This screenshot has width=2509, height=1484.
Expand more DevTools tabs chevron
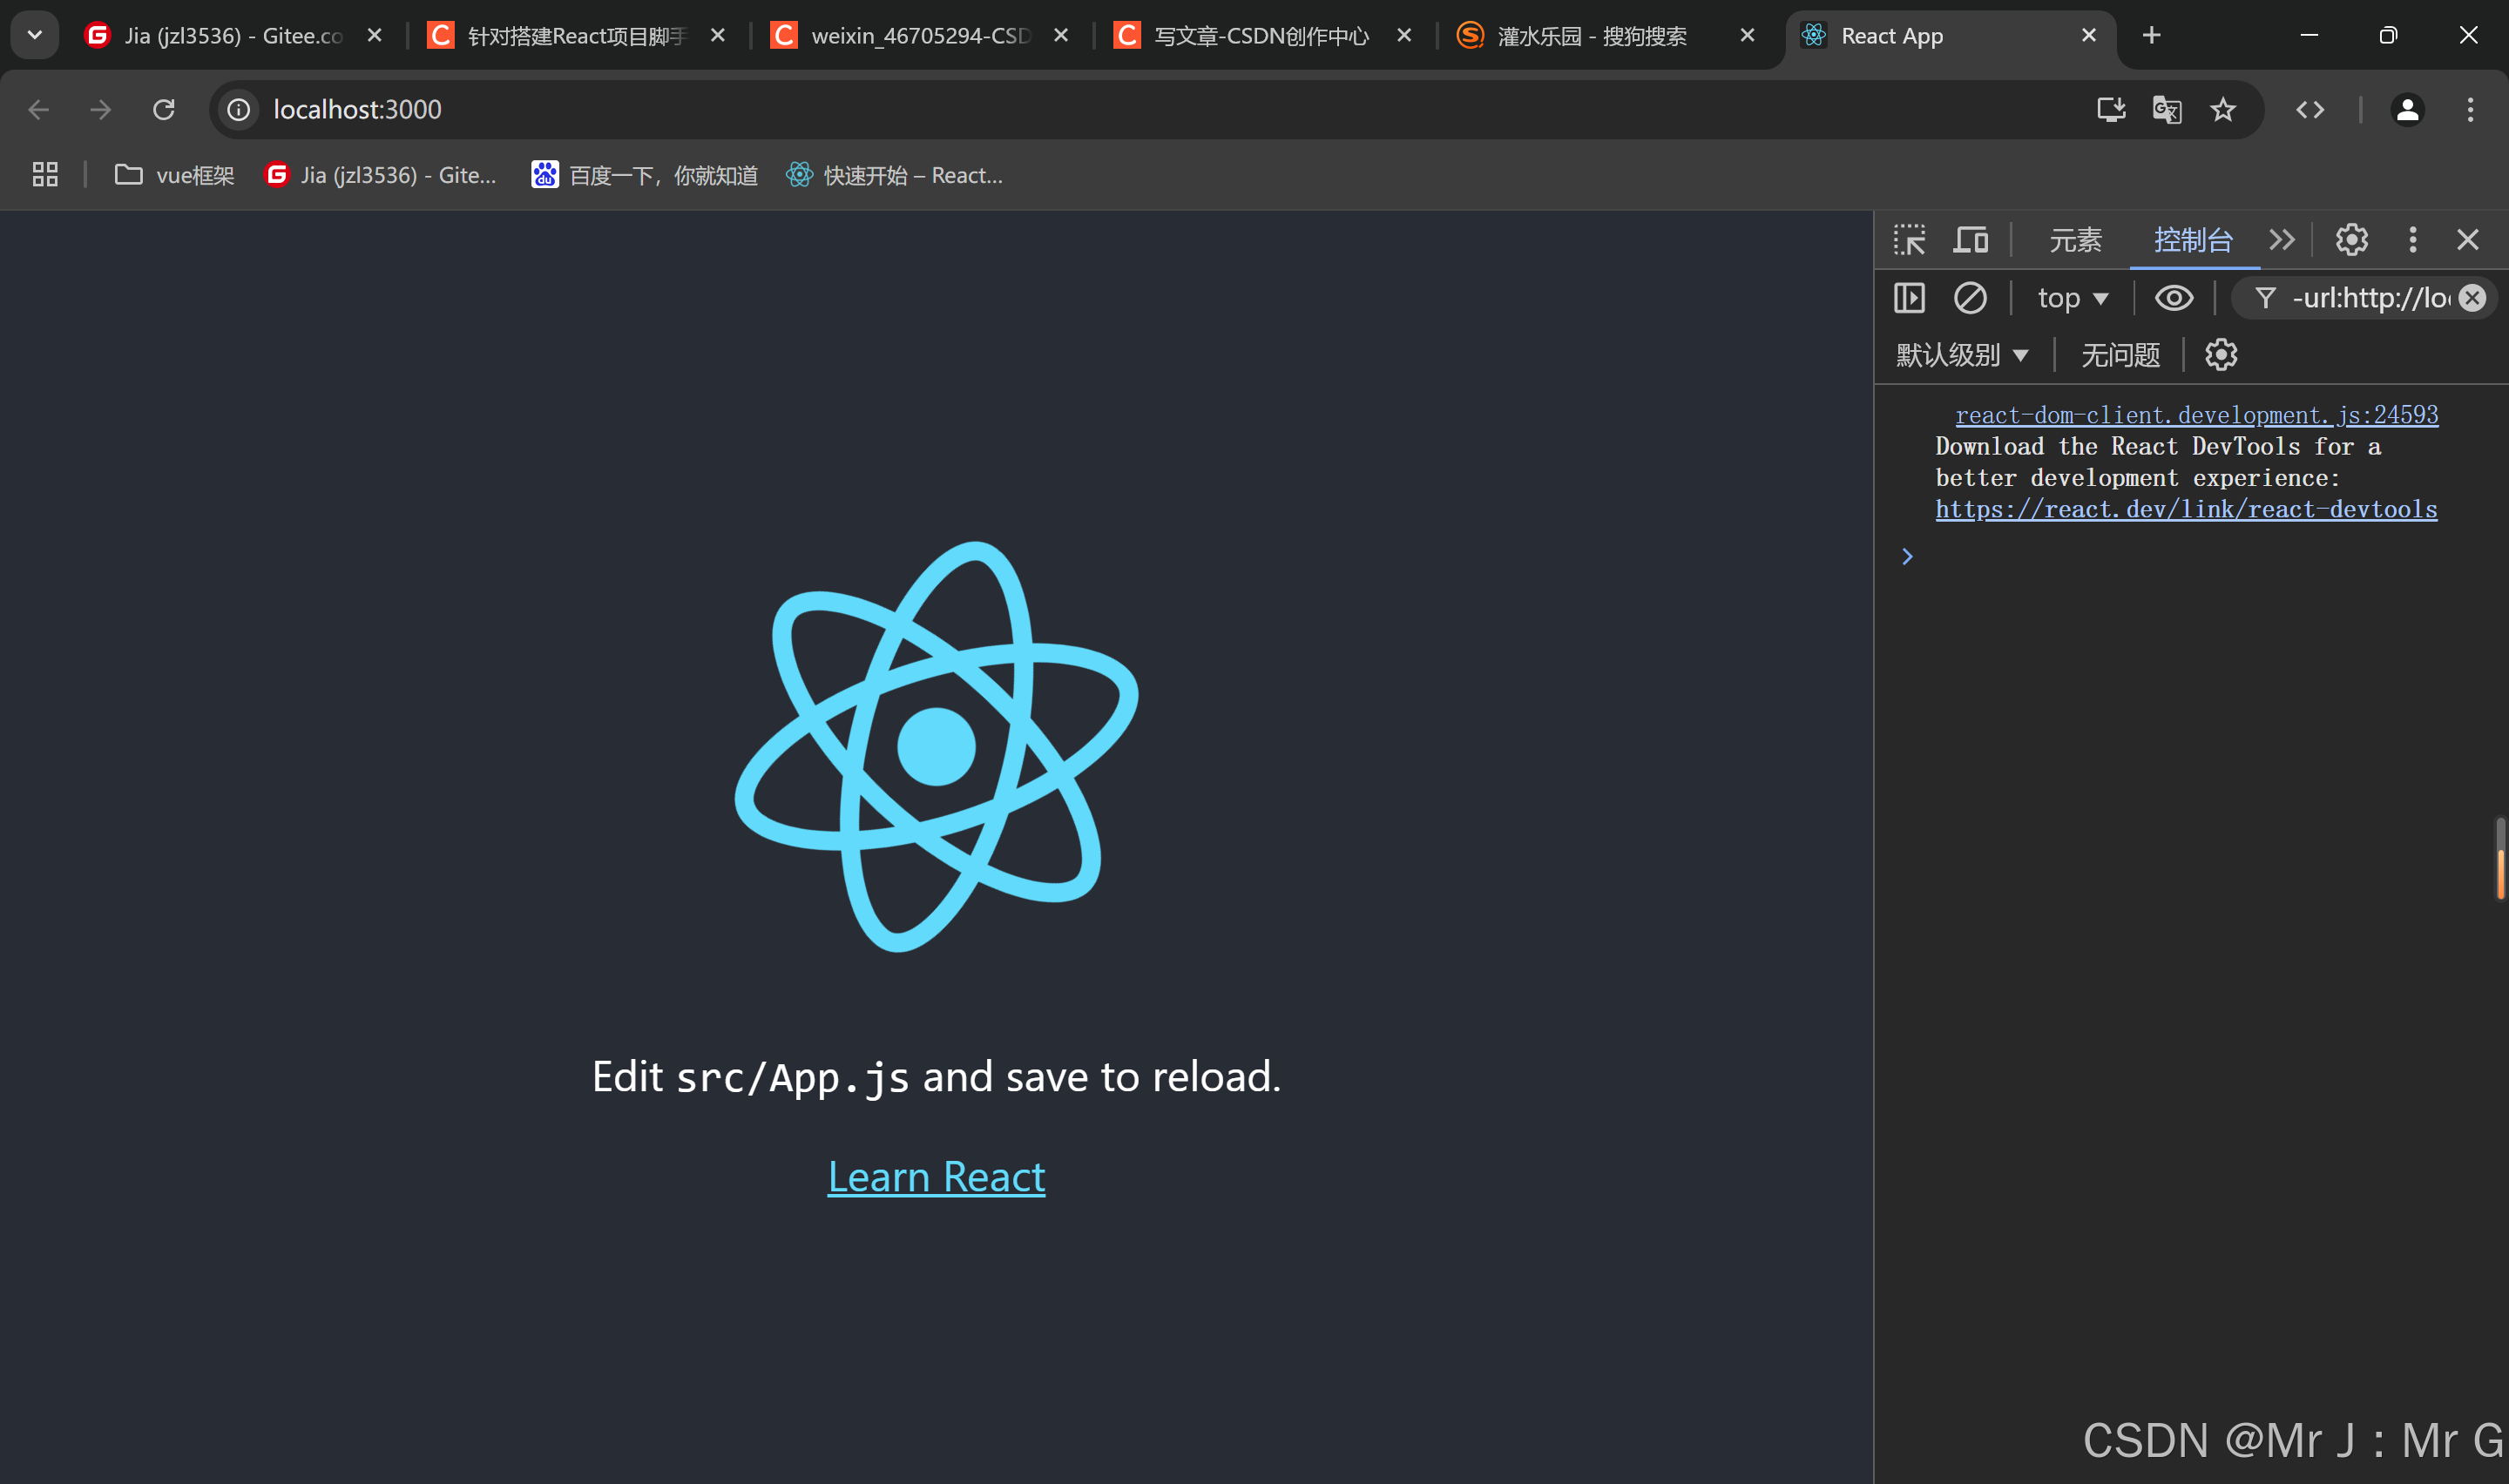[x=2282, y=240]
